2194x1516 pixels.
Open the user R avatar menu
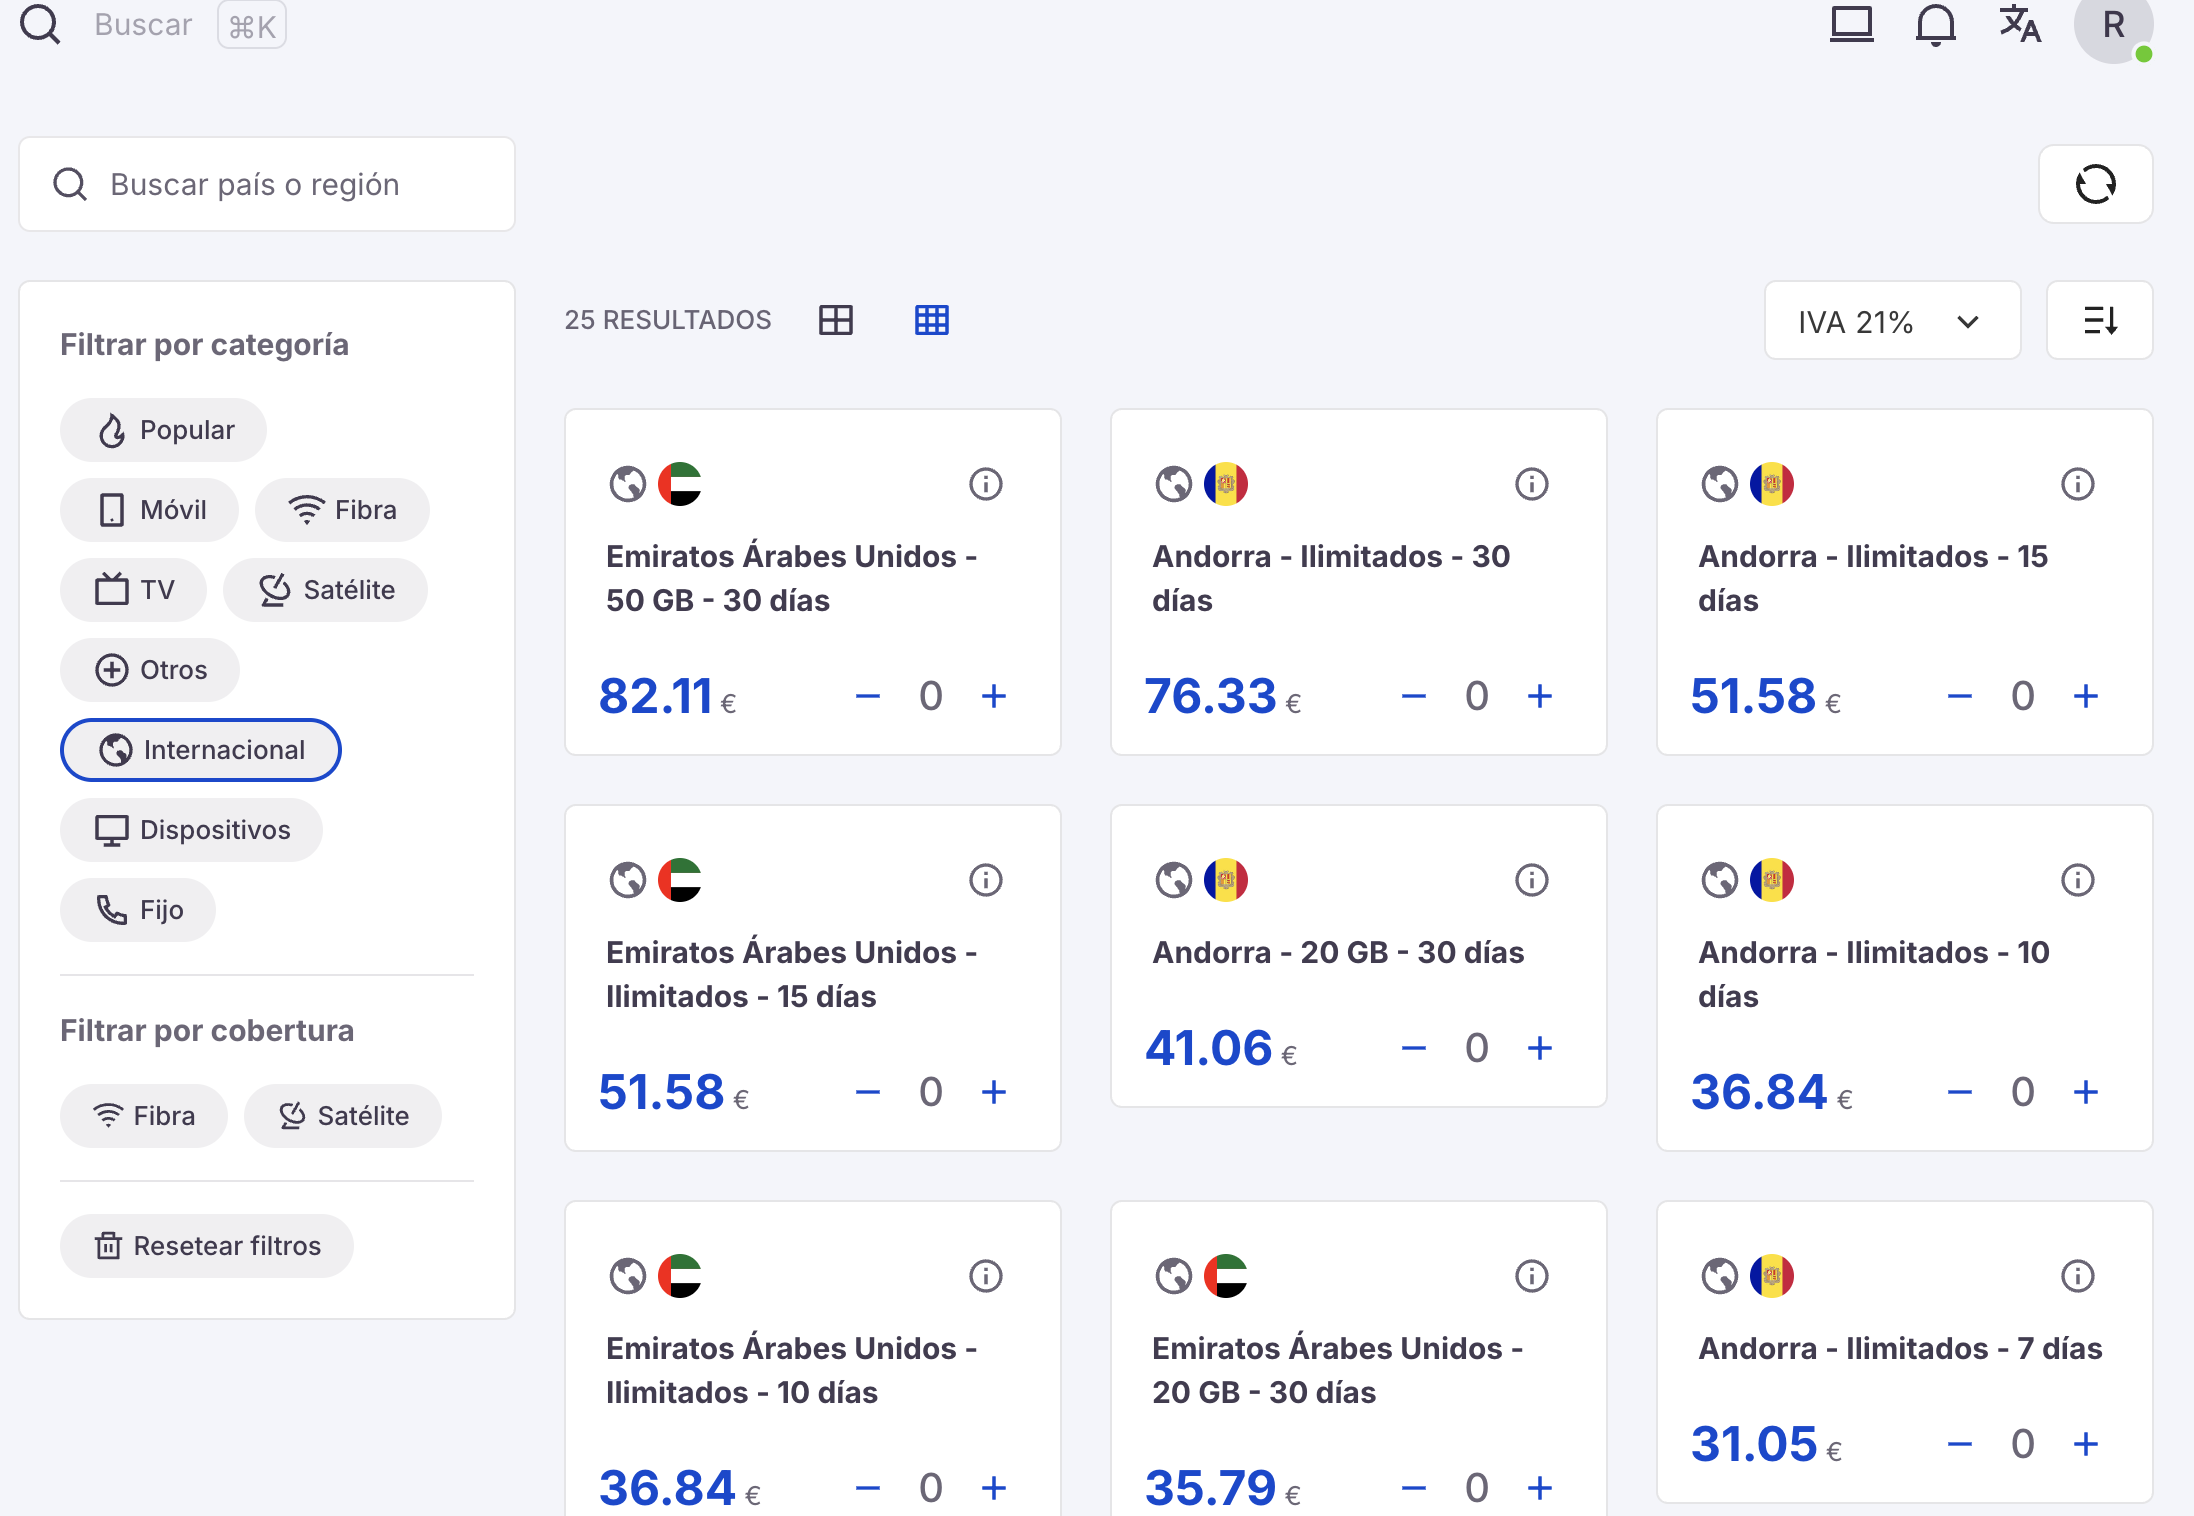(x=2112, y=26)
